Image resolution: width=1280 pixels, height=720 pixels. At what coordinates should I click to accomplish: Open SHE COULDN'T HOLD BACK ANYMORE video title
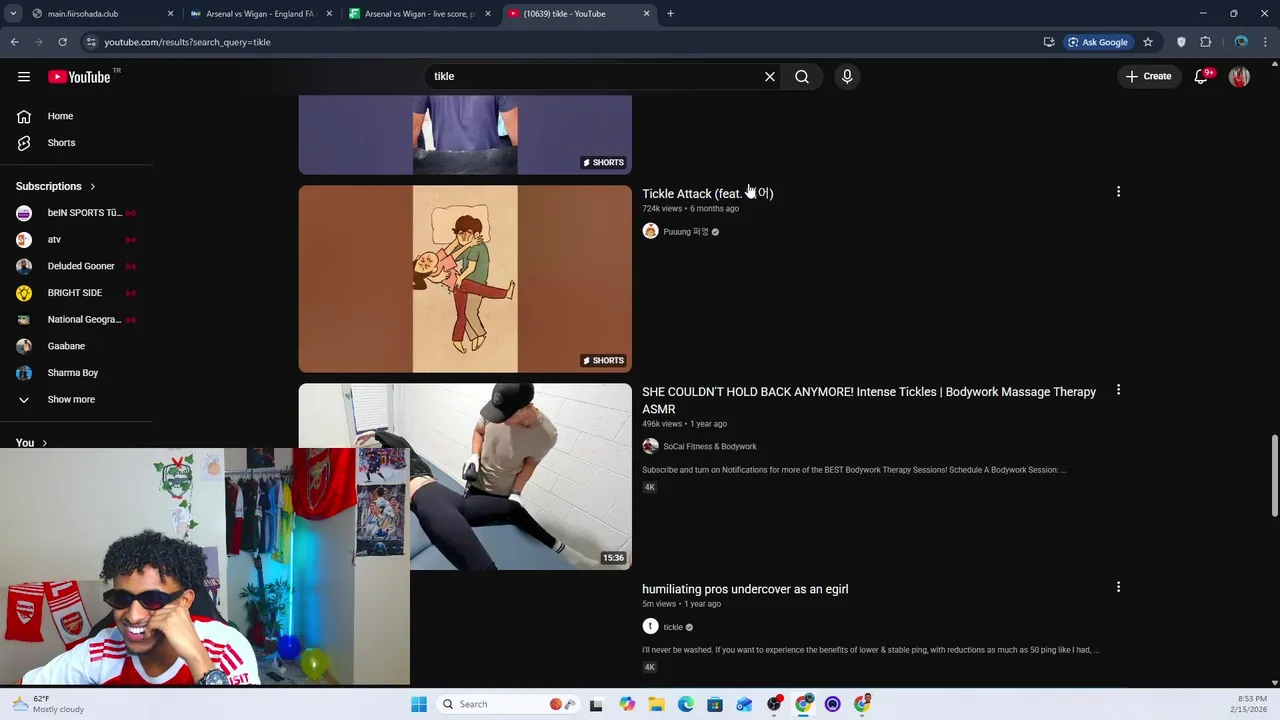click(x=869, y=400)
